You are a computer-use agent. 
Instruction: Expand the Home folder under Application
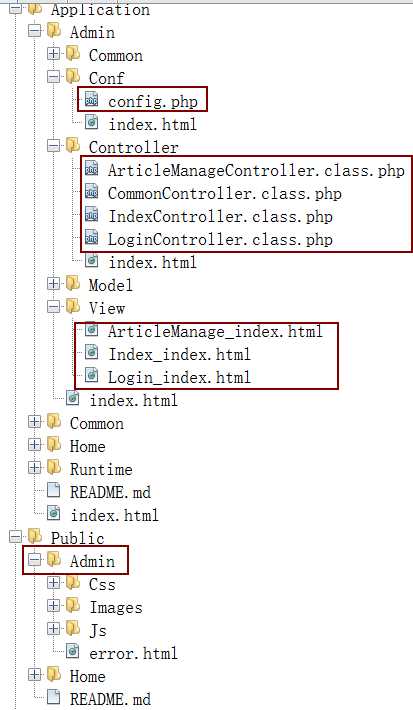pyautogui.click(x=34, y=445)
